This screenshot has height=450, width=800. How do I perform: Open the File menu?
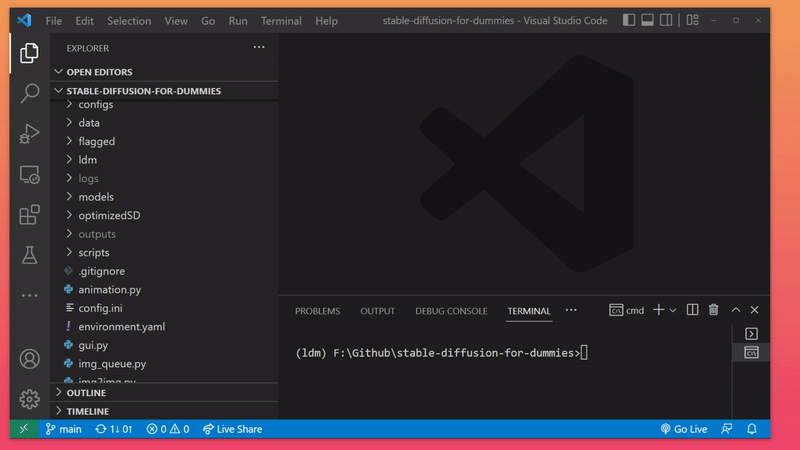pyautogui.click(x=54, y=21)
